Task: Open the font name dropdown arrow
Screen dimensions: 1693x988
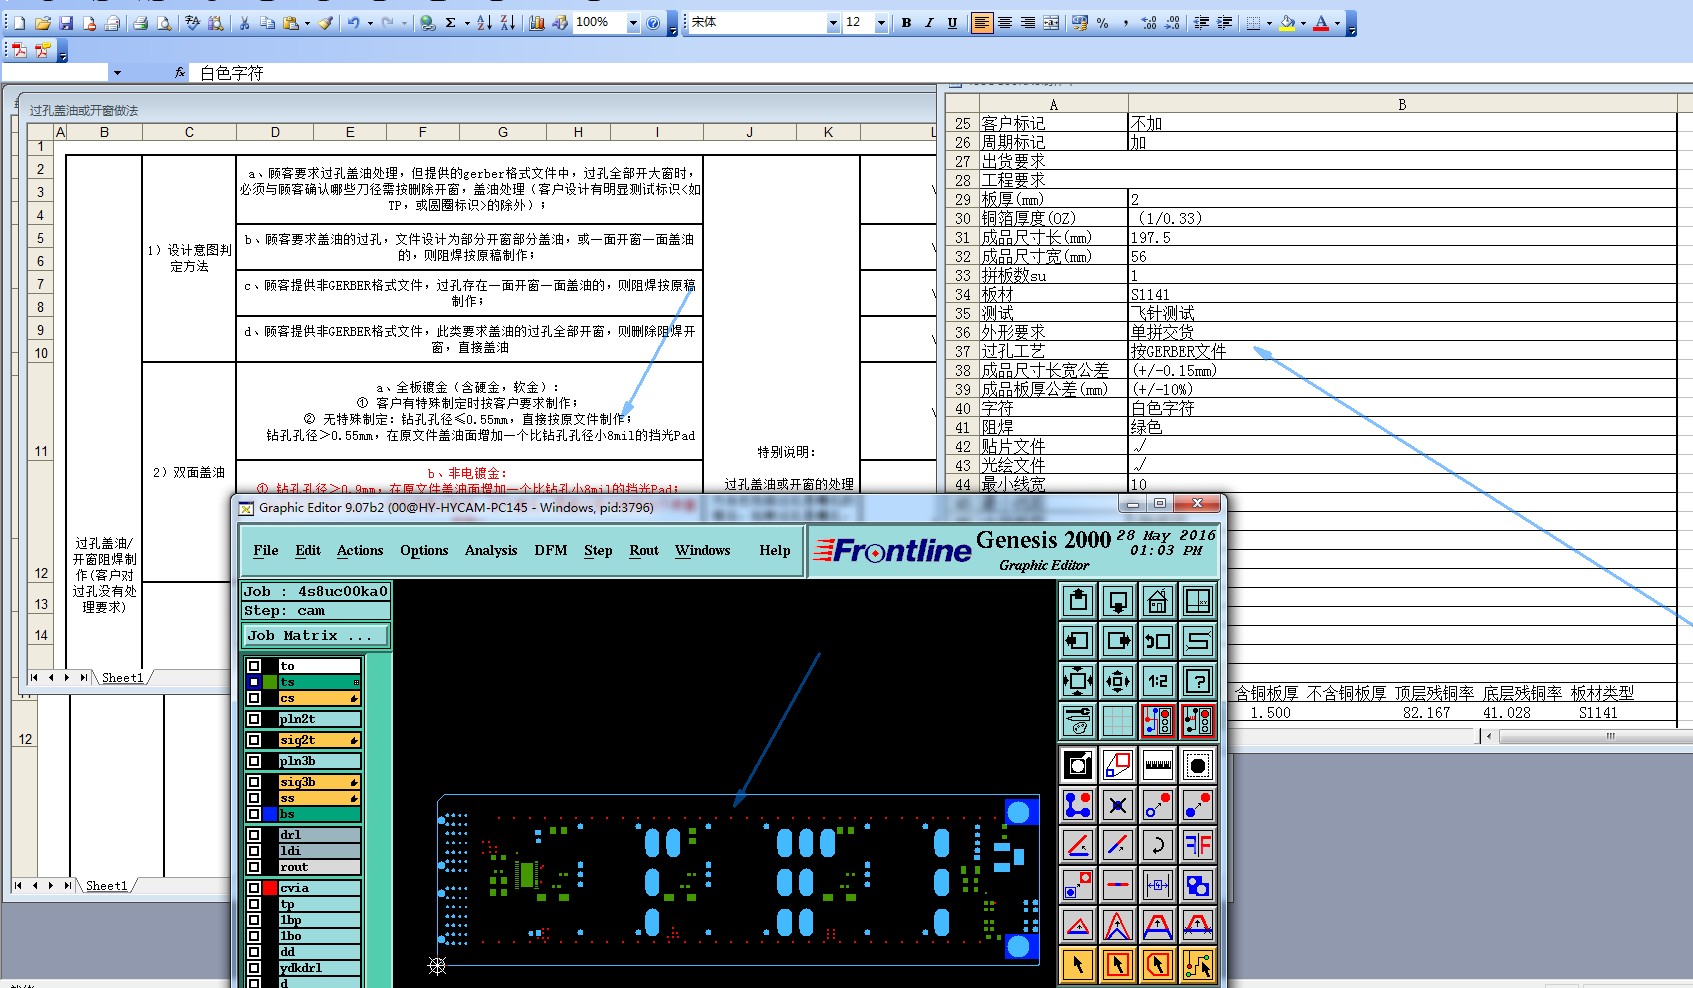Action: [x=833, y=23]
